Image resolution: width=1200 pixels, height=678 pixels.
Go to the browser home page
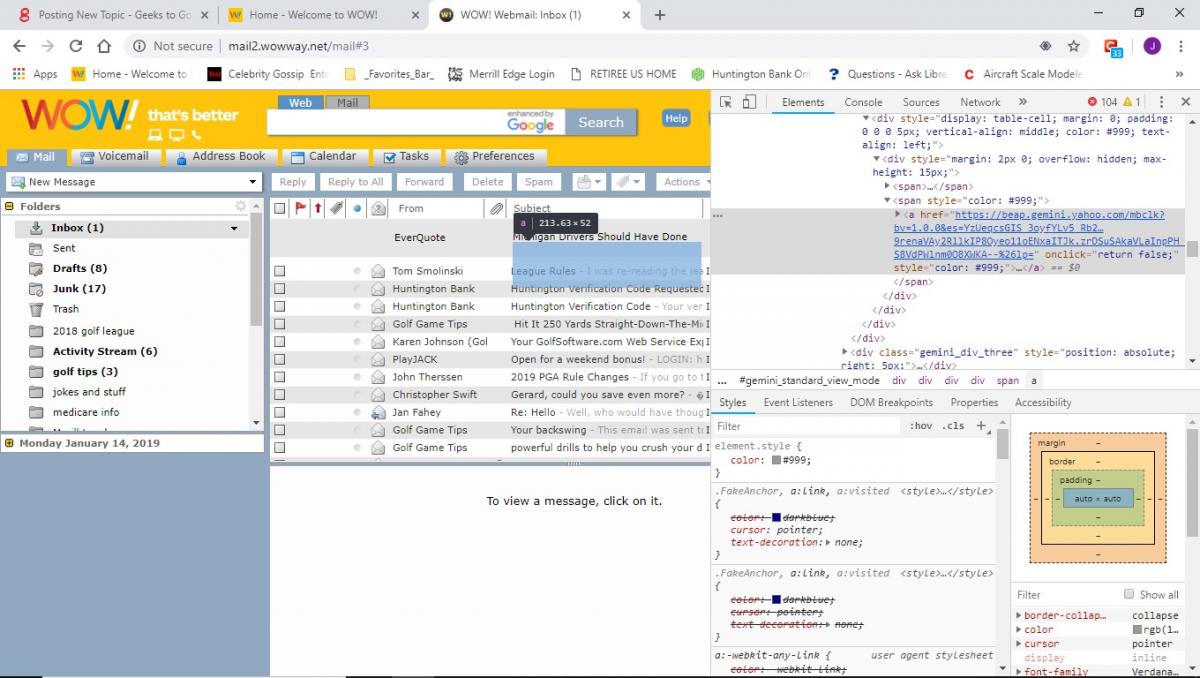104,46
